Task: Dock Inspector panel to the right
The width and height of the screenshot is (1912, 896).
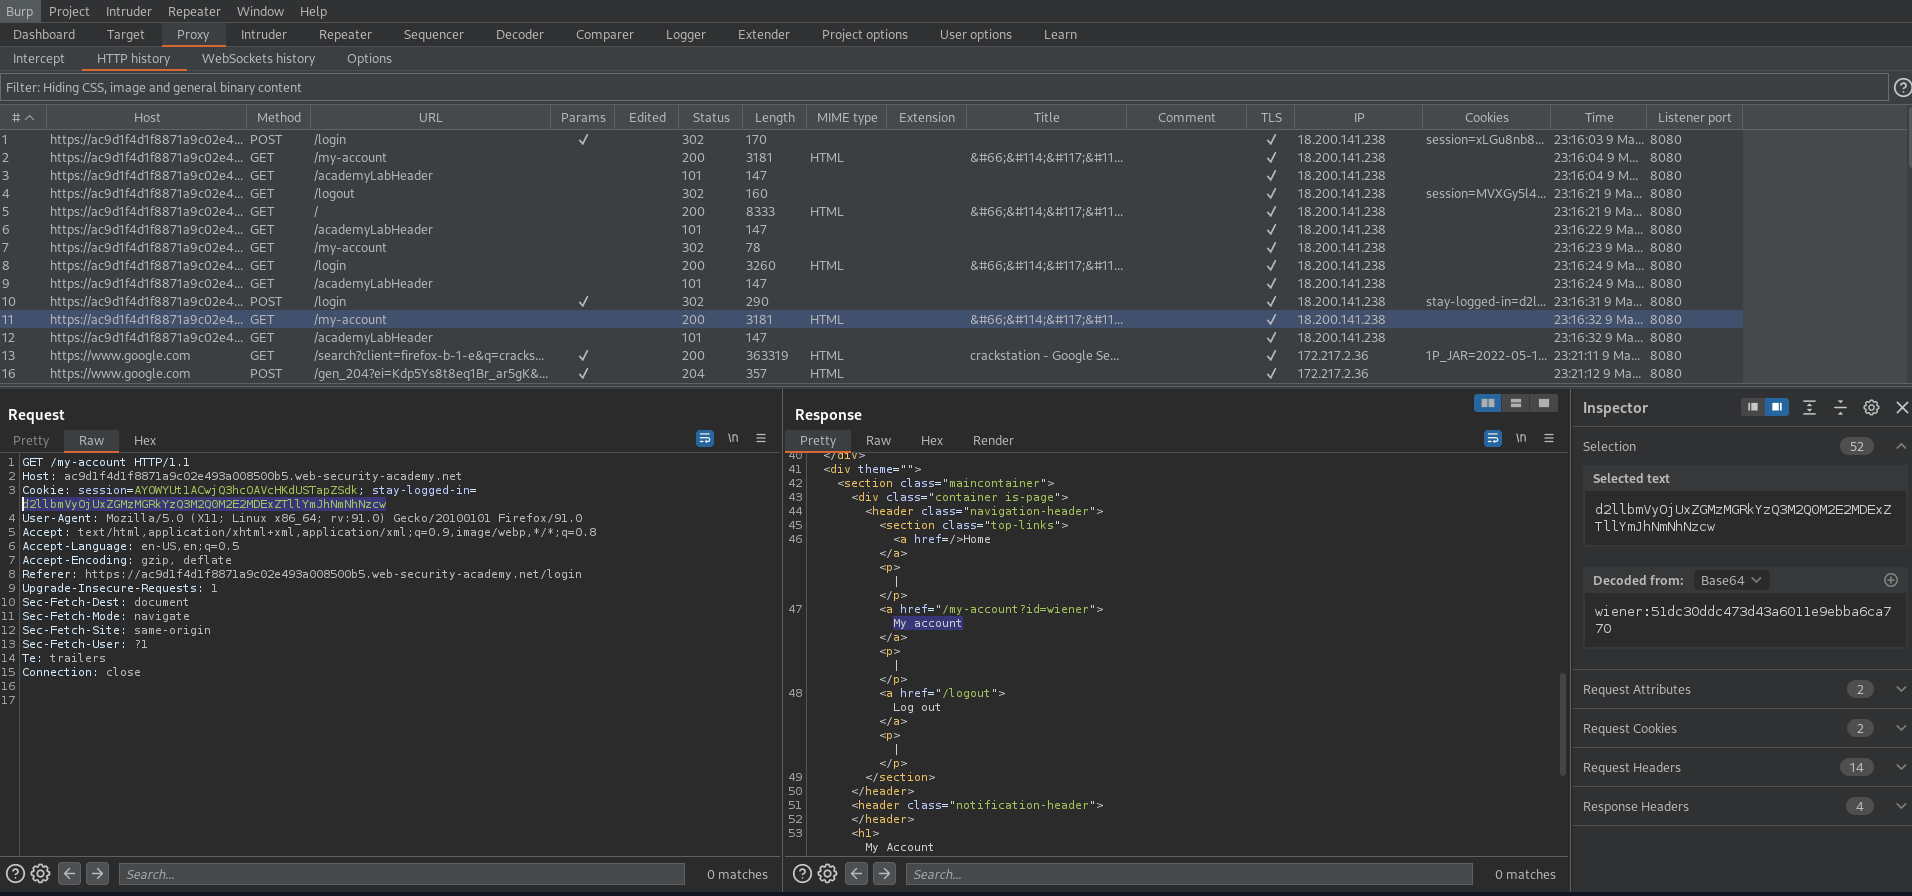Action: [1777, 407]
